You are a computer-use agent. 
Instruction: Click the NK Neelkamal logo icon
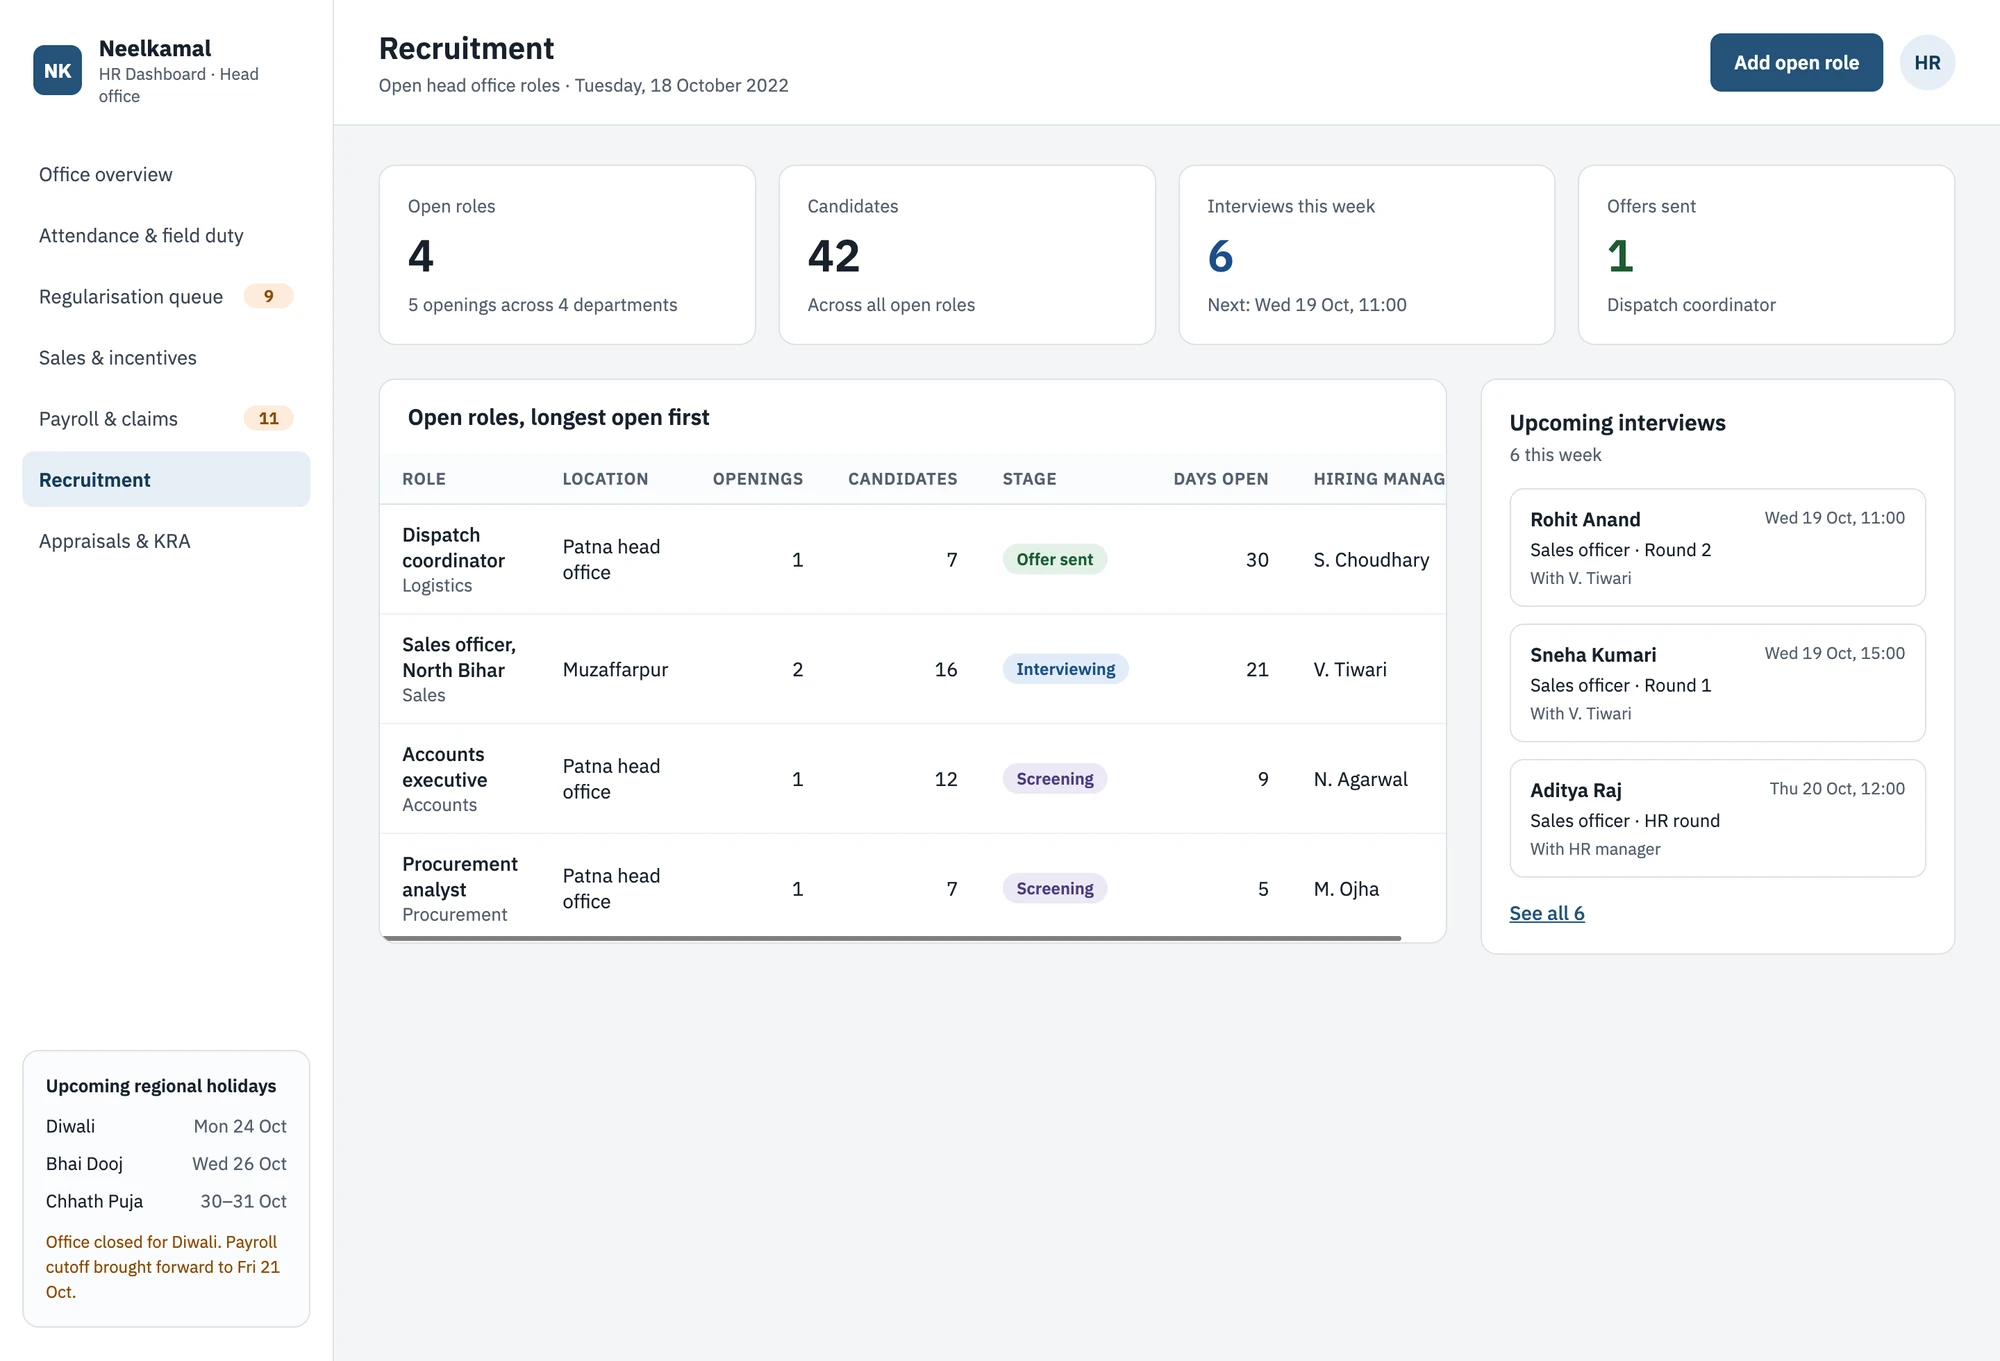tap(57, 70)
